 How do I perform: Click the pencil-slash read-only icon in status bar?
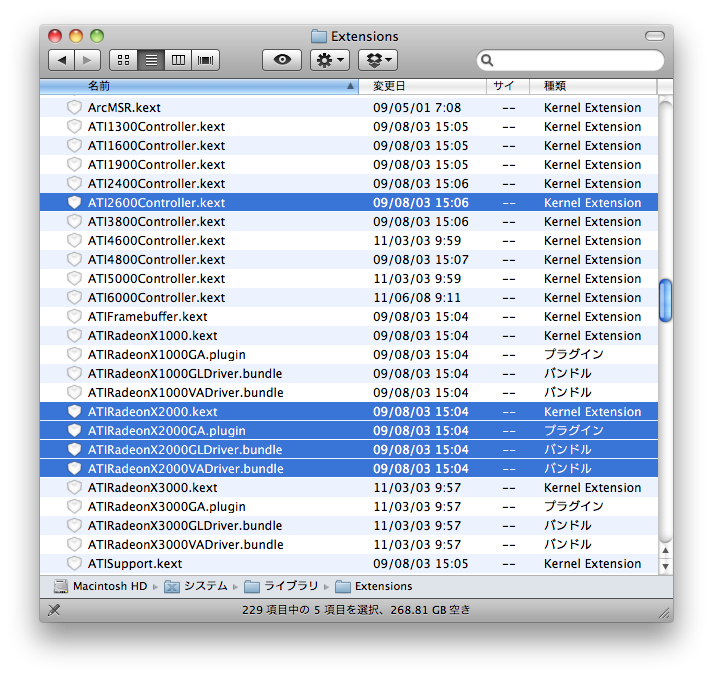pos(54,610)
